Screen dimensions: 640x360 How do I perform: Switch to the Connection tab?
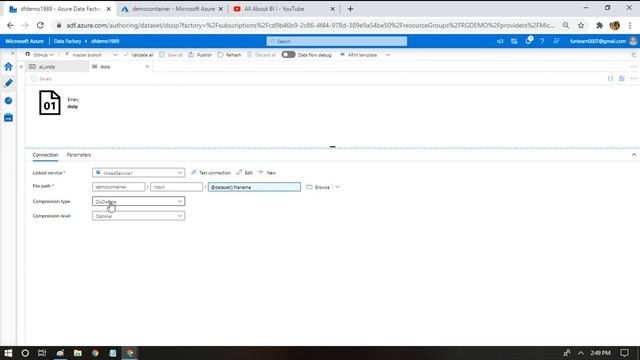tap(45, 155)
